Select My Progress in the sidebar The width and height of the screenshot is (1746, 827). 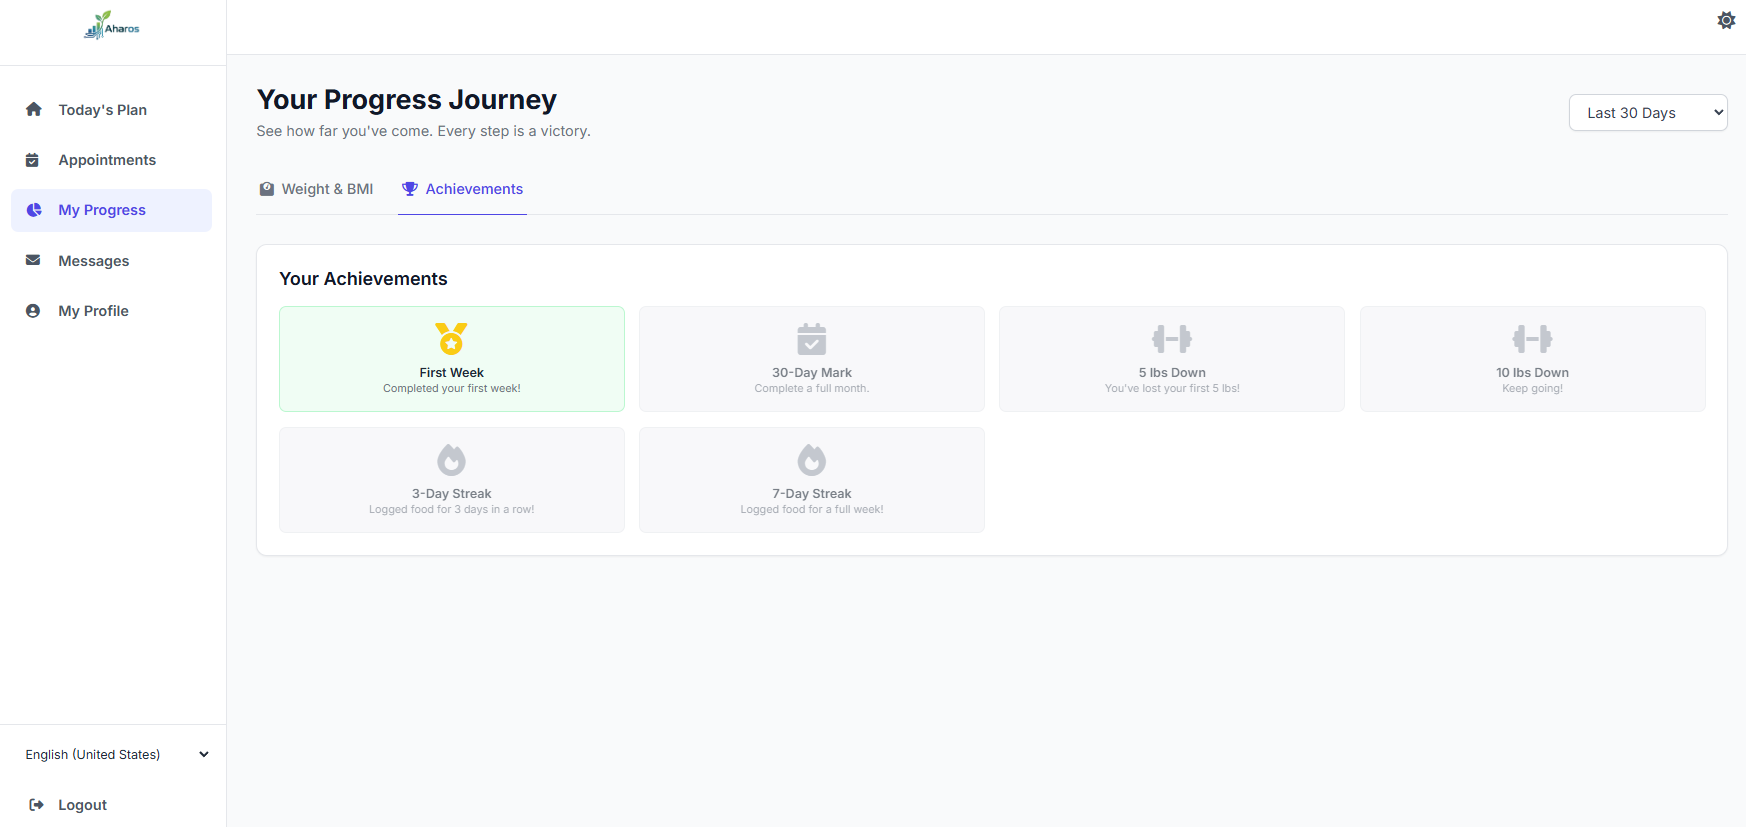tap(111, 210)
